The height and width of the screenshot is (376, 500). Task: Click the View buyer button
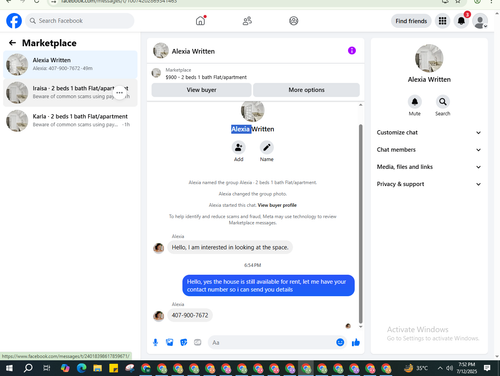(x=201, y=90)
